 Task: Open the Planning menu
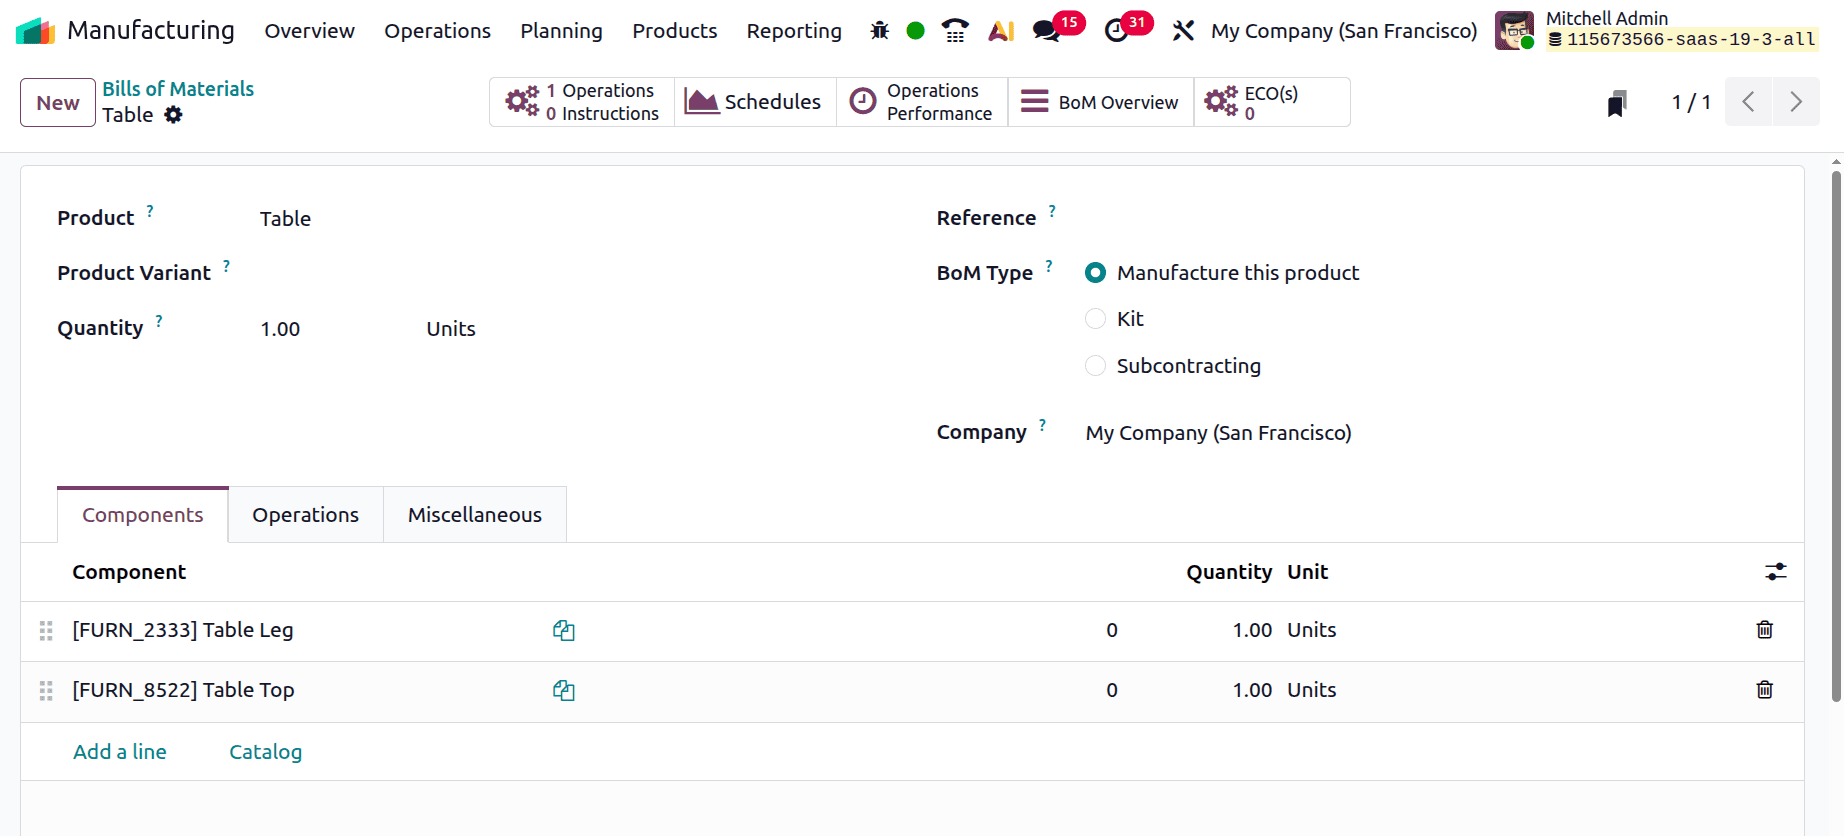[x=561, y=31]
